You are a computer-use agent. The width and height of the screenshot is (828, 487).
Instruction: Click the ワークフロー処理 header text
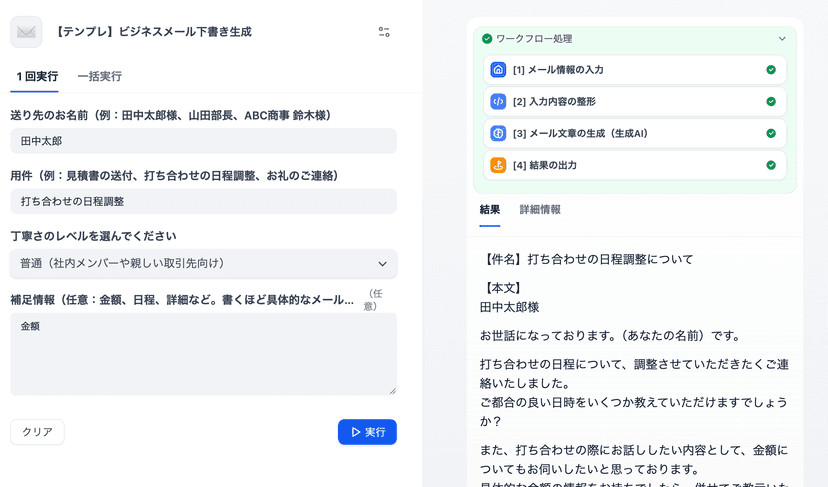(534, 39)
